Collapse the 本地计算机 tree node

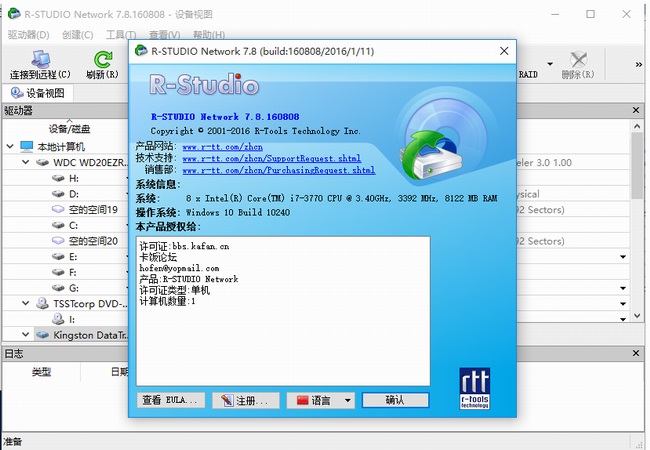click(10, 146)
